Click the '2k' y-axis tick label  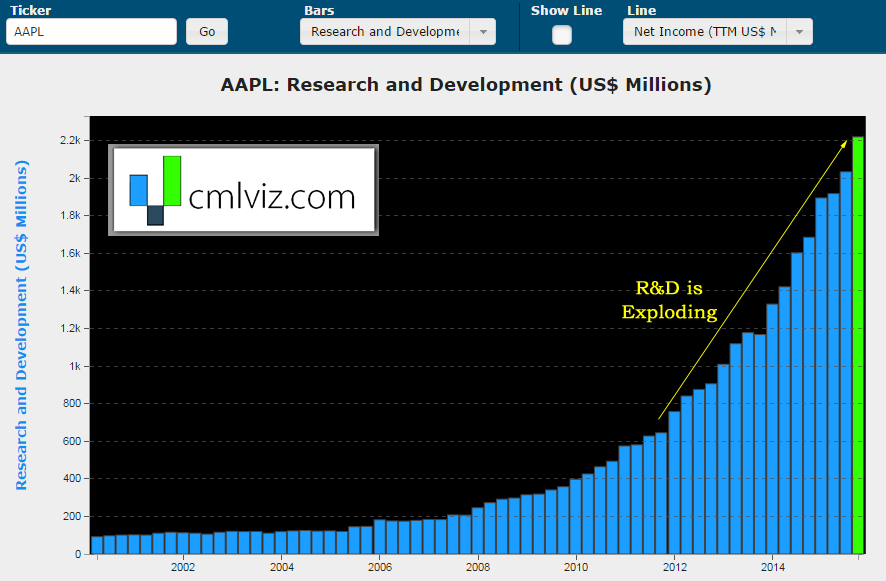point(75,178)
